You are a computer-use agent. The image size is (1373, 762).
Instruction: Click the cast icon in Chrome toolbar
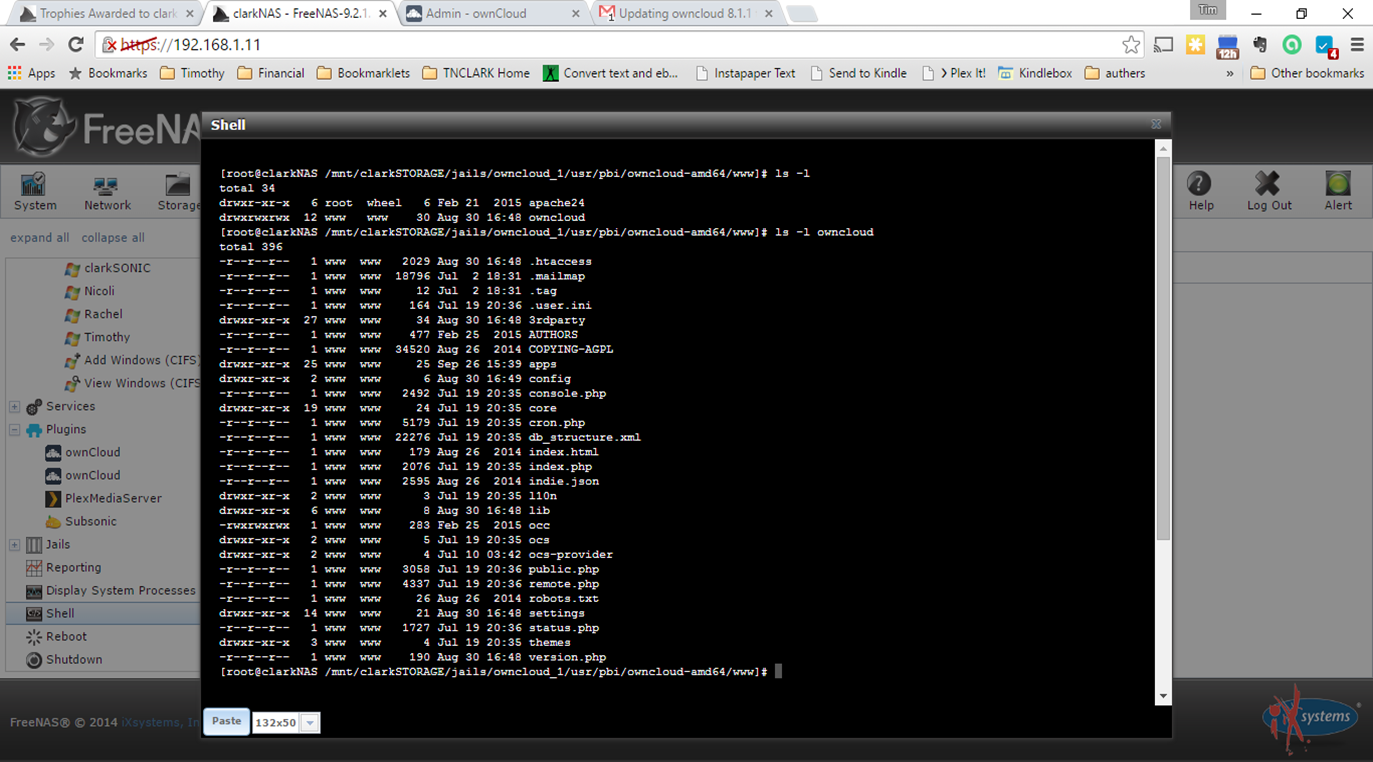coord(1163,45)
